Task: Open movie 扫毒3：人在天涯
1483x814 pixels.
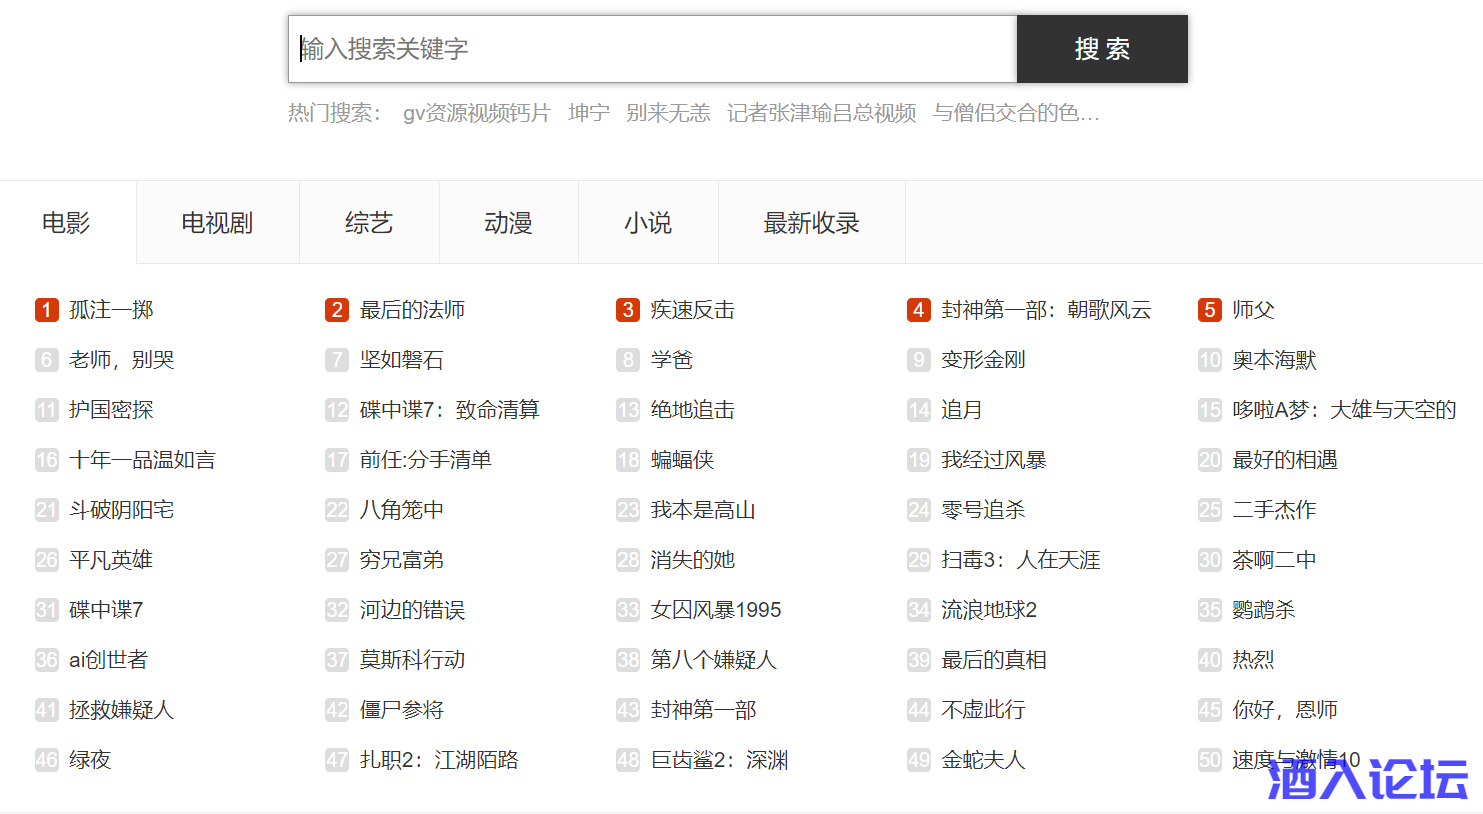Action: click(1021, 560)
